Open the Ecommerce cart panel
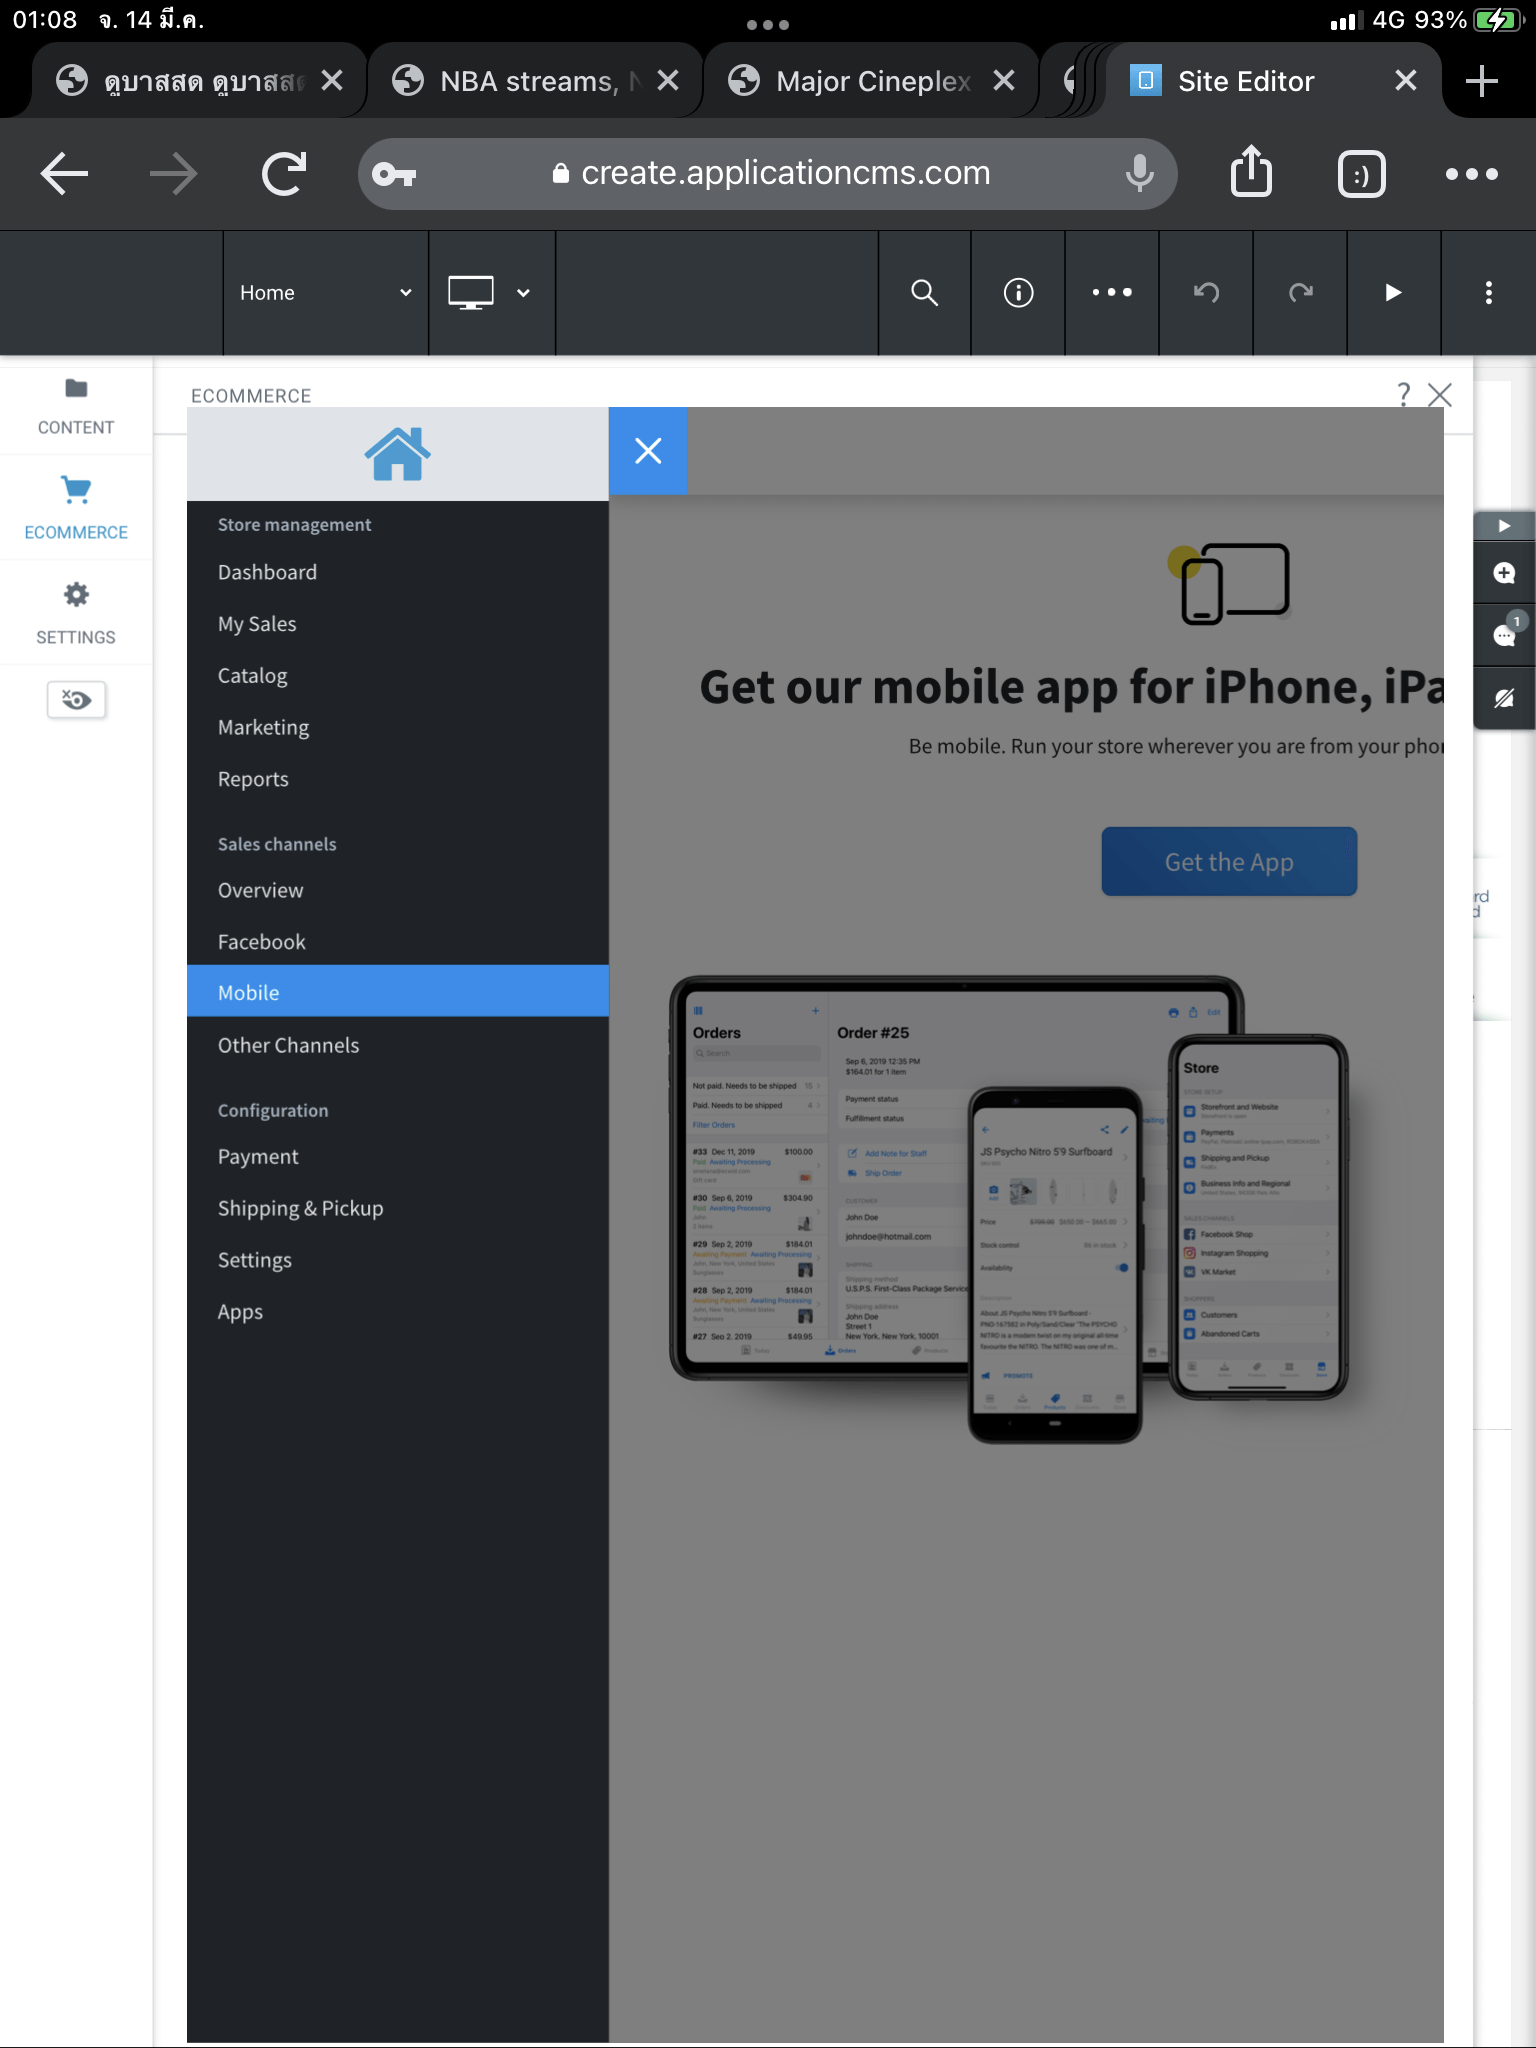The width and height of the screenshot is (1536, 2048). 76,508
